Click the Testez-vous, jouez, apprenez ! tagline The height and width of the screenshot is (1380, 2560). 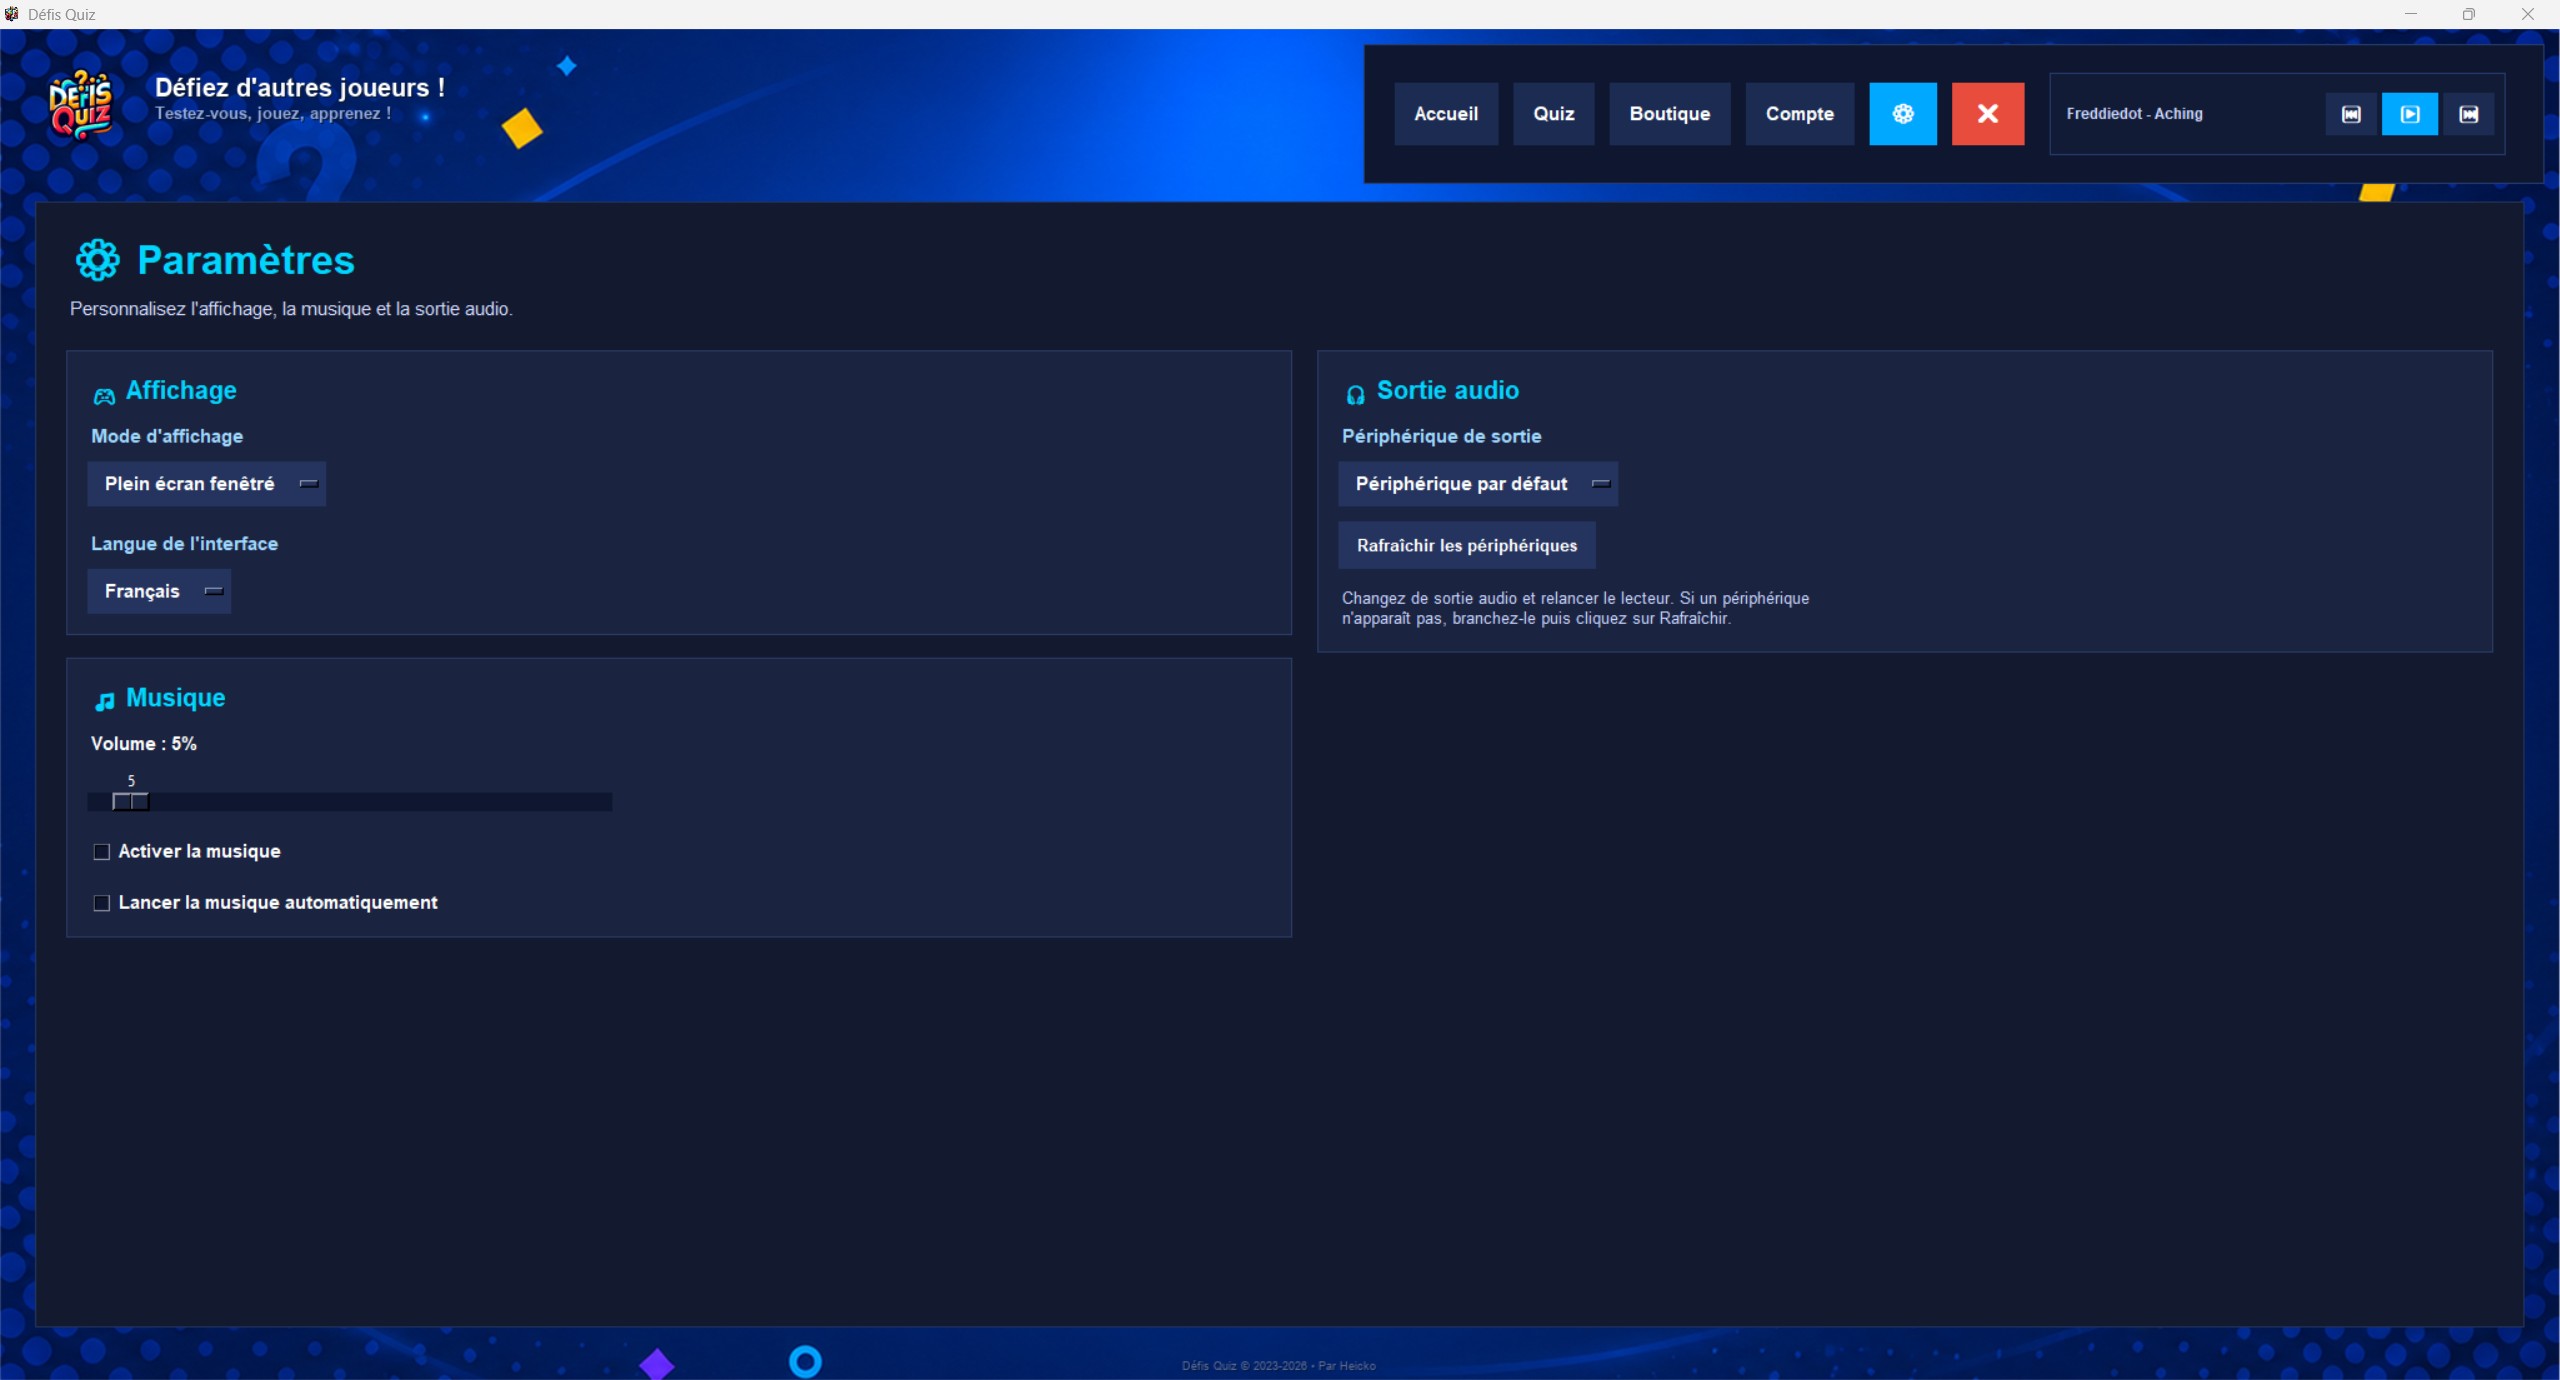[x=273, y=113]
